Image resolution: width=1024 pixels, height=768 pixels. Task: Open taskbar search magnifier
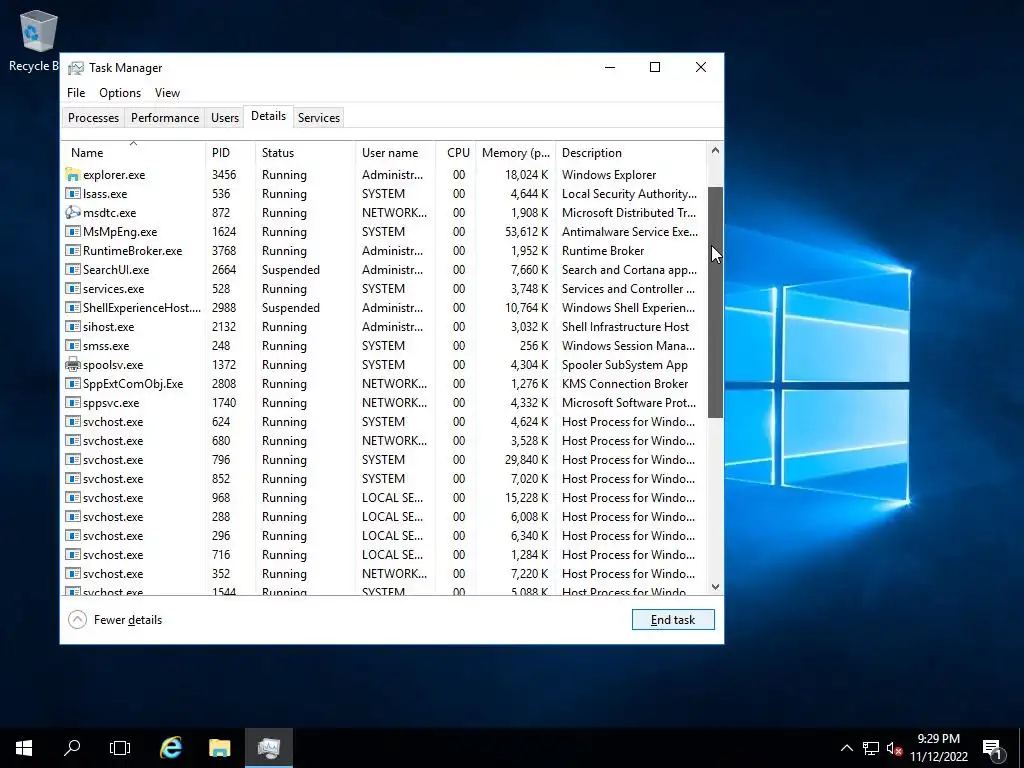coord(72,748)
